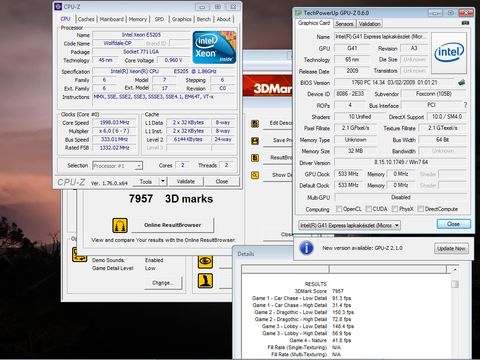Click the Intel Xeon logo in CPU-Z
Image resolution: width=480 pixels, height=360 pixels.
pos(214,47)
